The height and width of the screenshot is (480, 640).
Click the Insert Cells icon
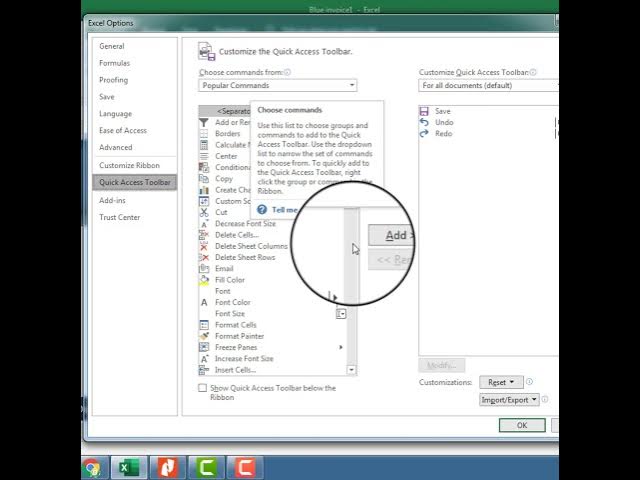pyautogui.click(x=204, y=370)
